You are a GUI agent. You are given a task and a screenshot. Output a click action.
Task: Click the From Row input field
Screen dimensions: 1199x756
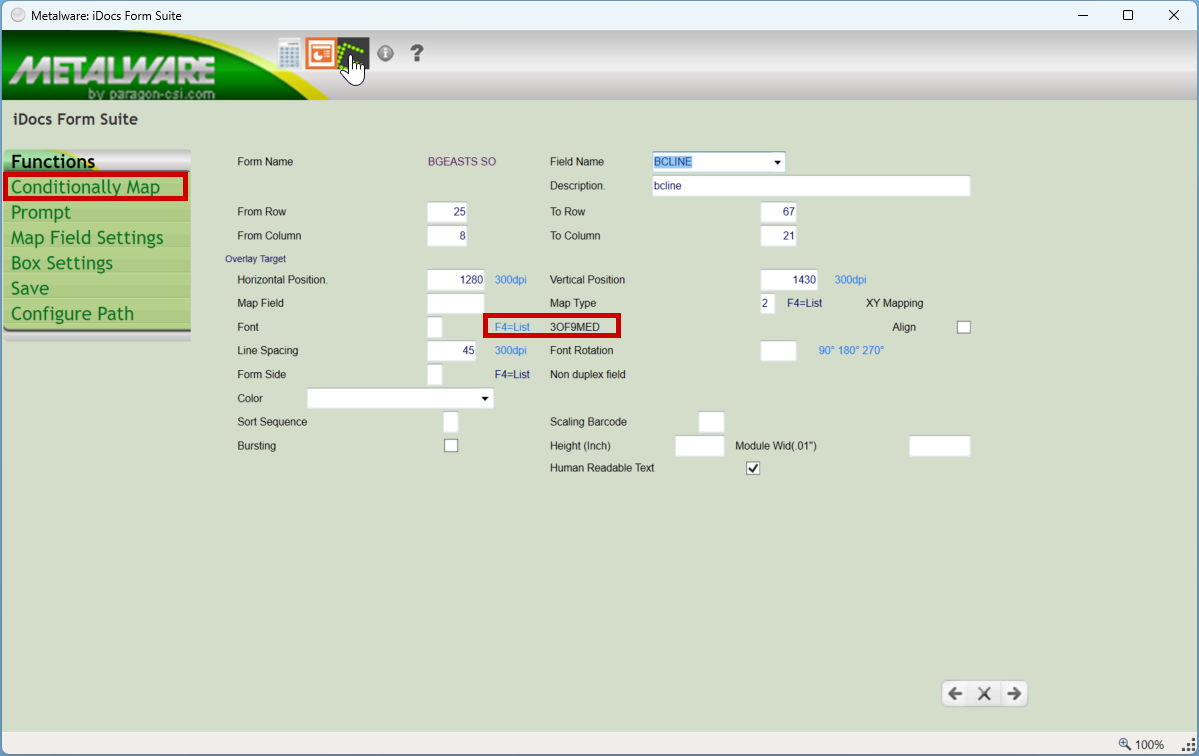click(x=447, y=212)
